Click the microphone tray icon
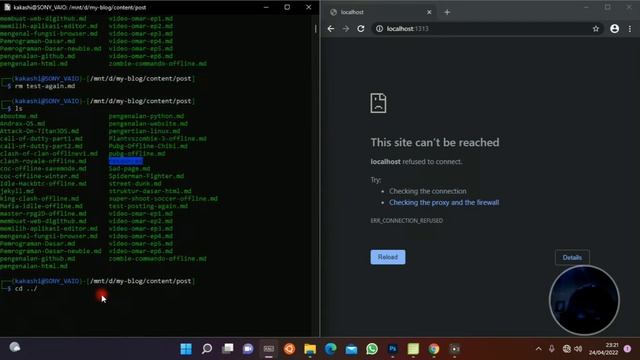Screen dimensions: 640x360 coord(551,349)
